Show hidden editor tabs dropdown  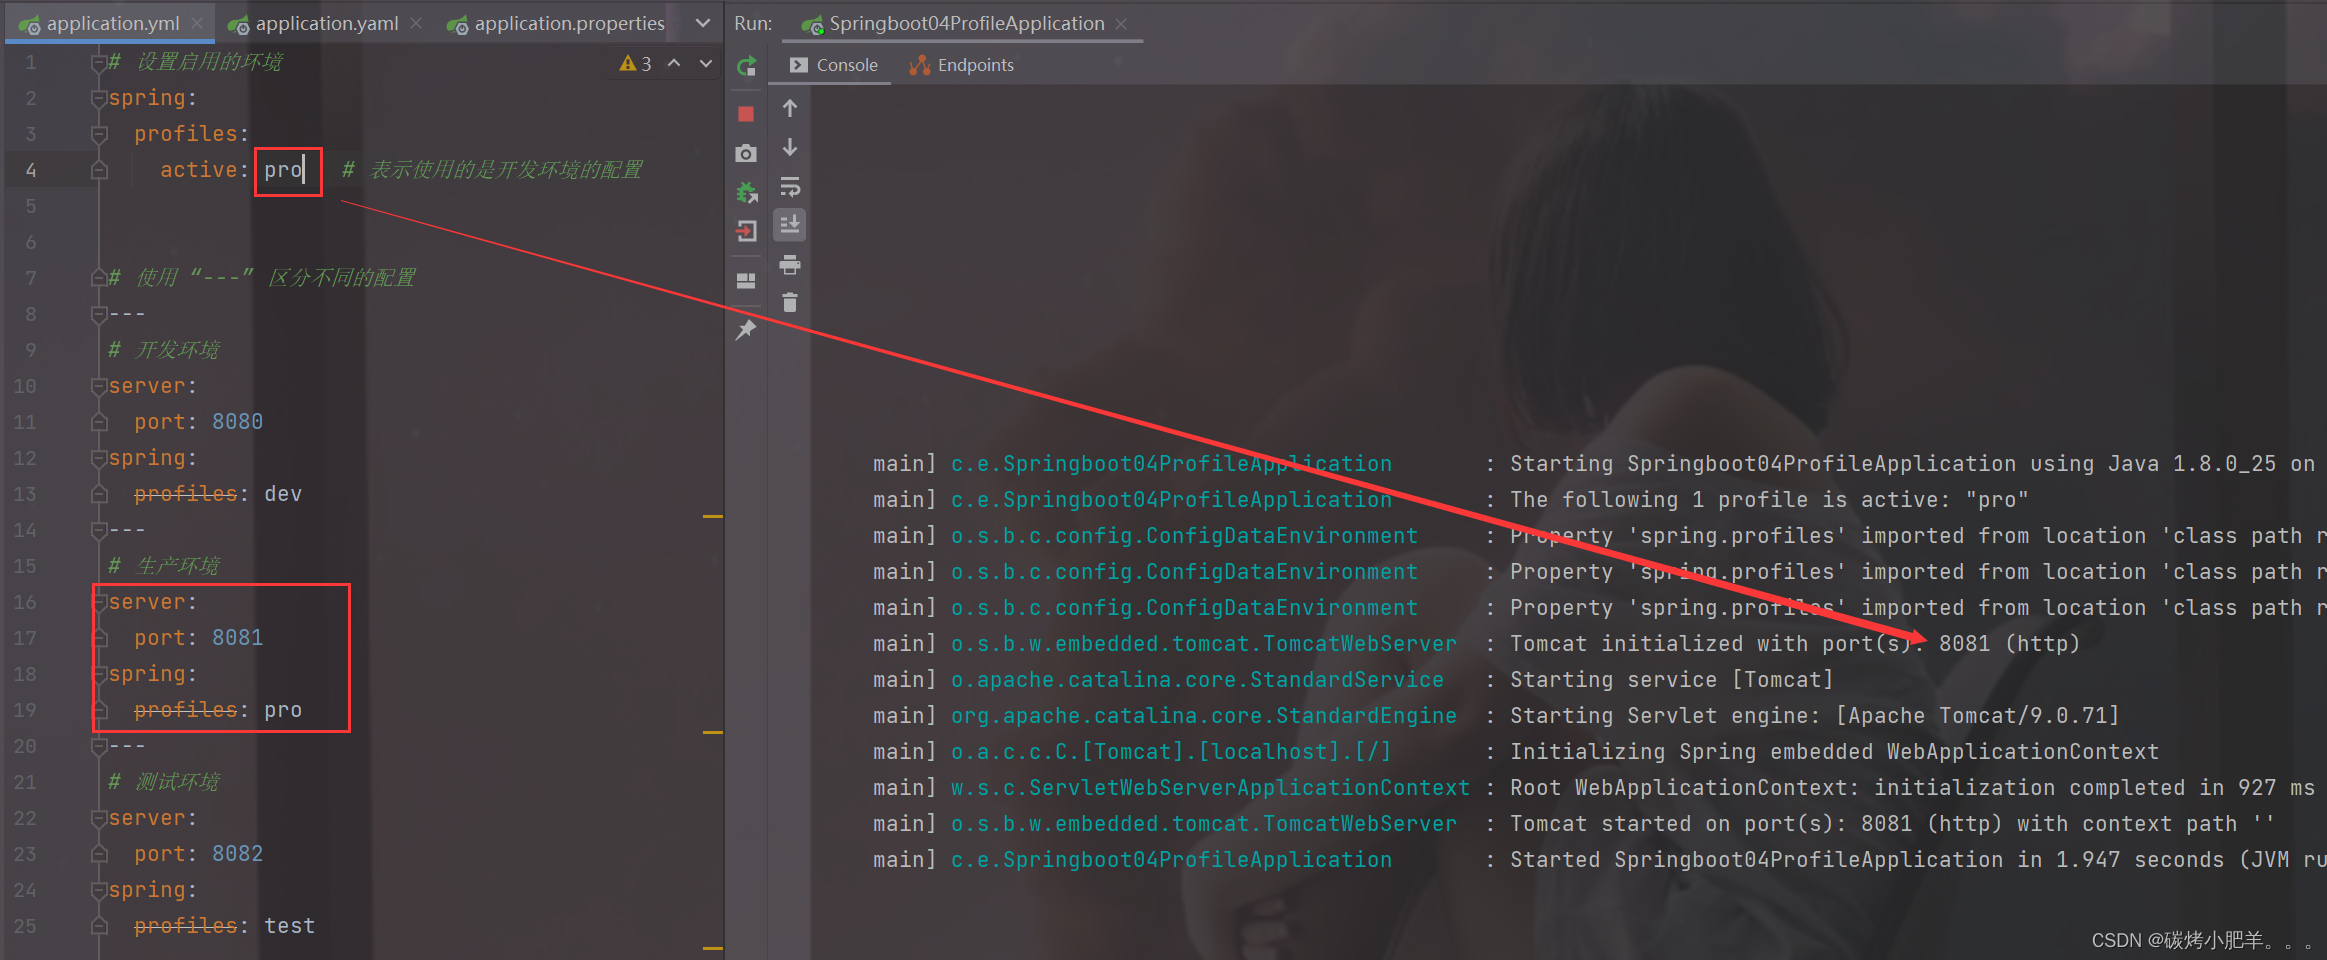(703, 23)
